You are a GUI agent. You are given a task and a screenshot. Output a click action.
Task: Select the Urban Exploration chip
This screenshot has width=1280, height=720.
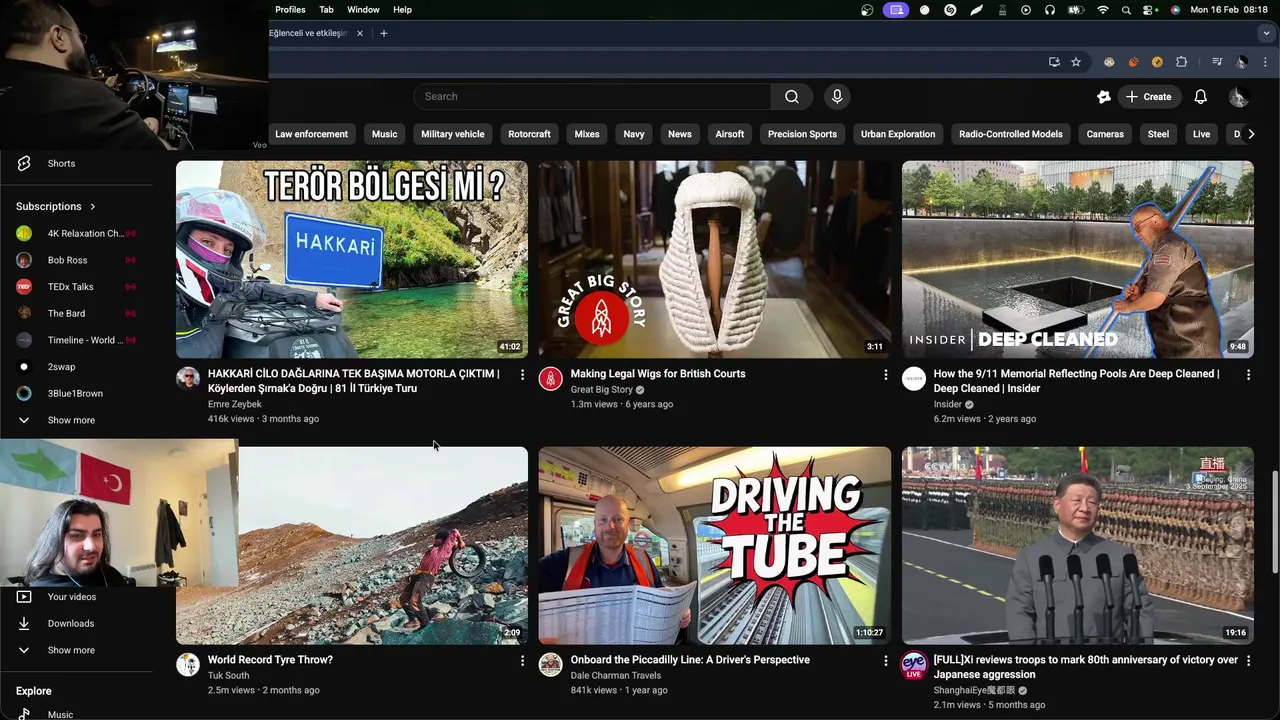(x=898, y=134)
